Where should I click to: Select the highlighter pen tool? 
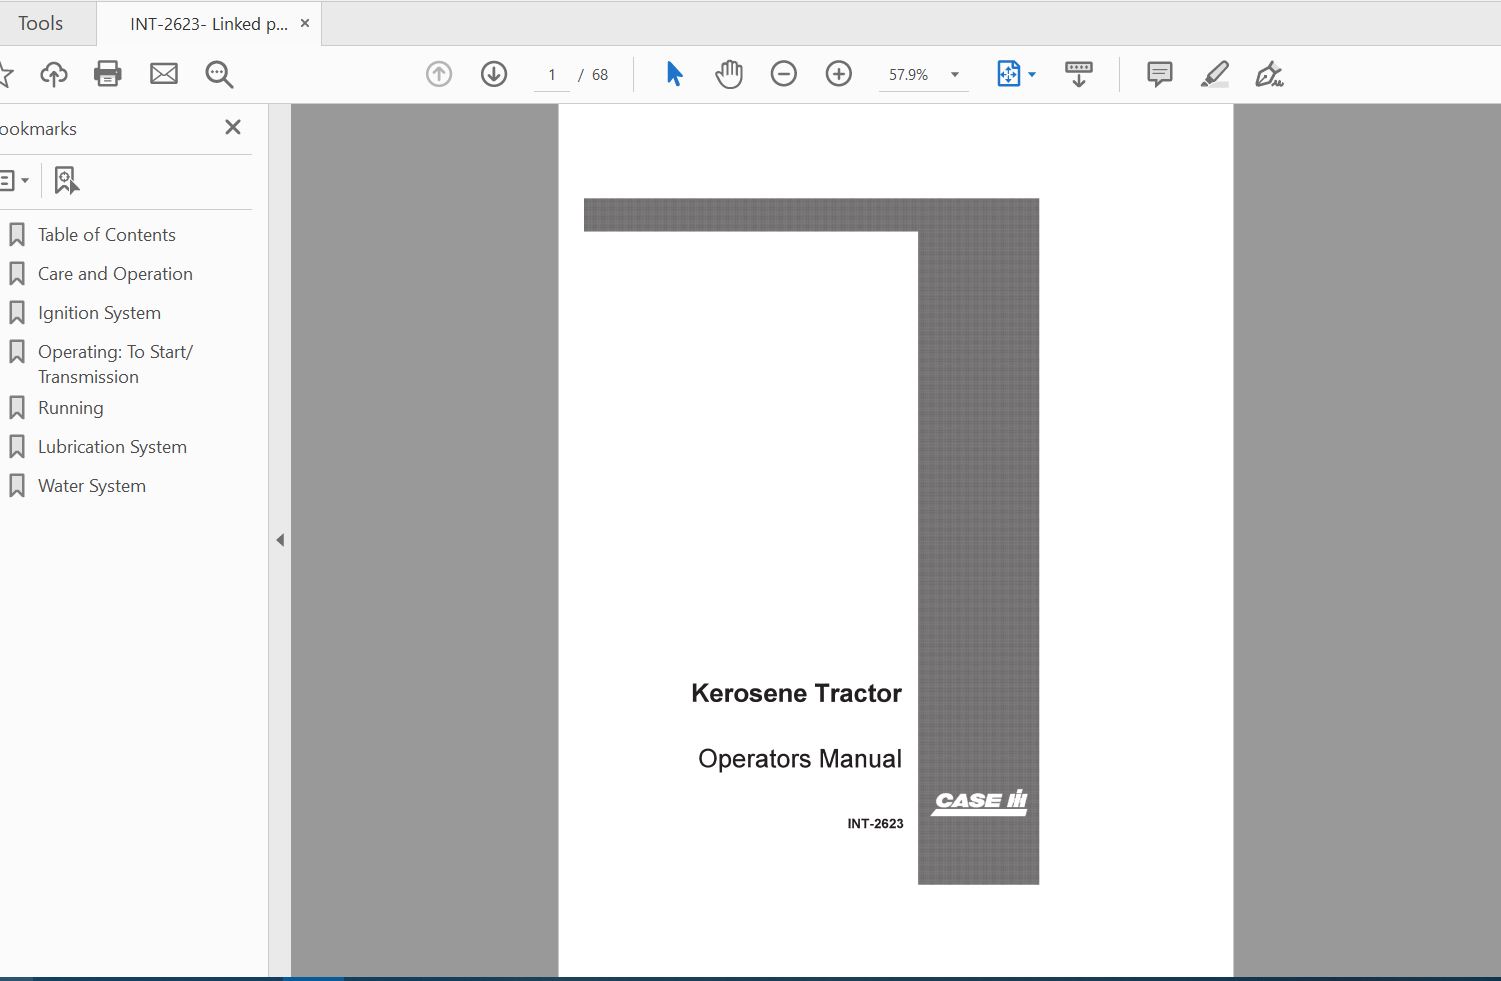[1215, 74]
